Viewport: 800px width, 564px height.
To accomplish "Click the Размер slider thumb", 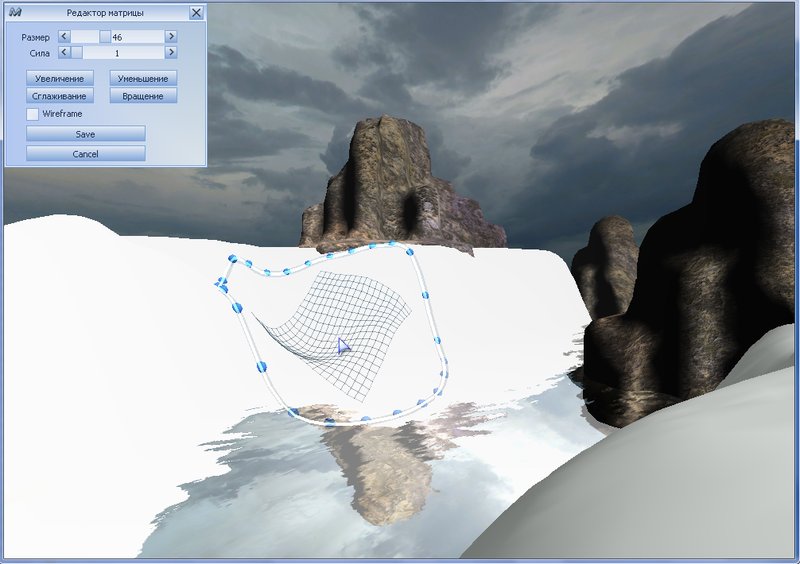I will pyautogui.click(x=104, y=36).
